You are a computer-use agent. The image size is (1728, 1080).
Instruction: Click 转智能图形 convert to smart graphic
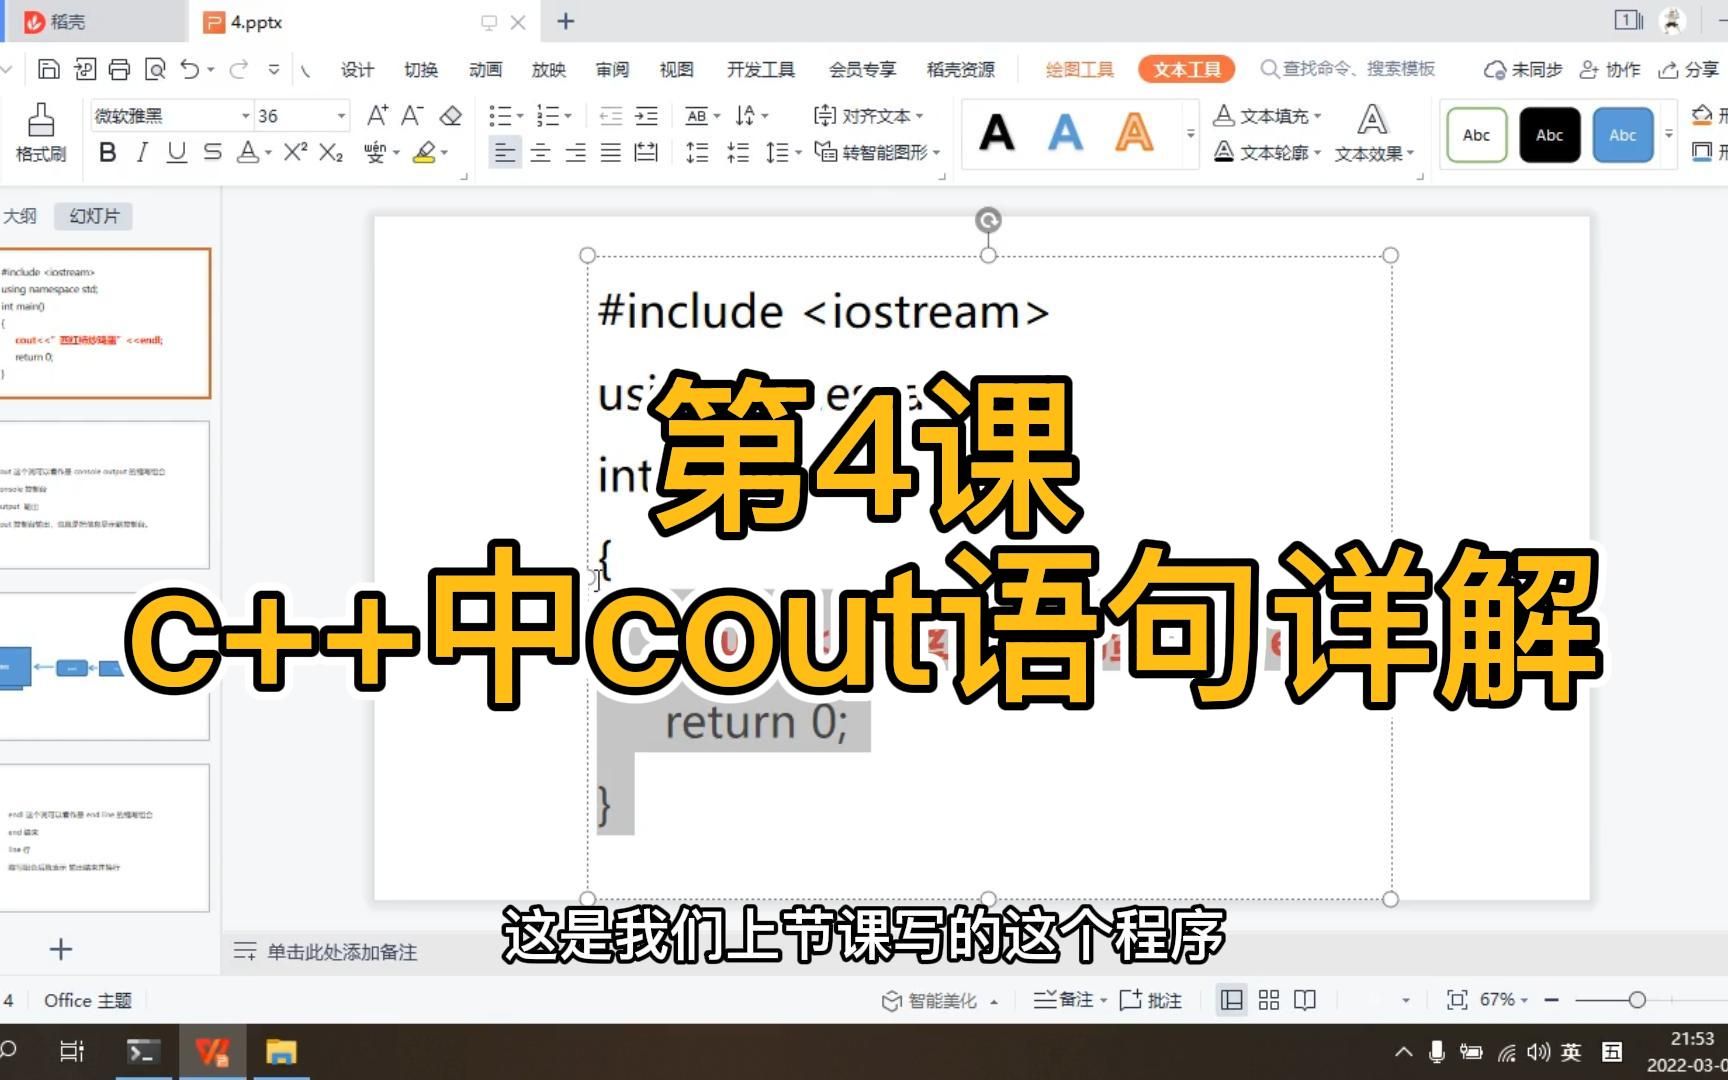pos(878,152)
